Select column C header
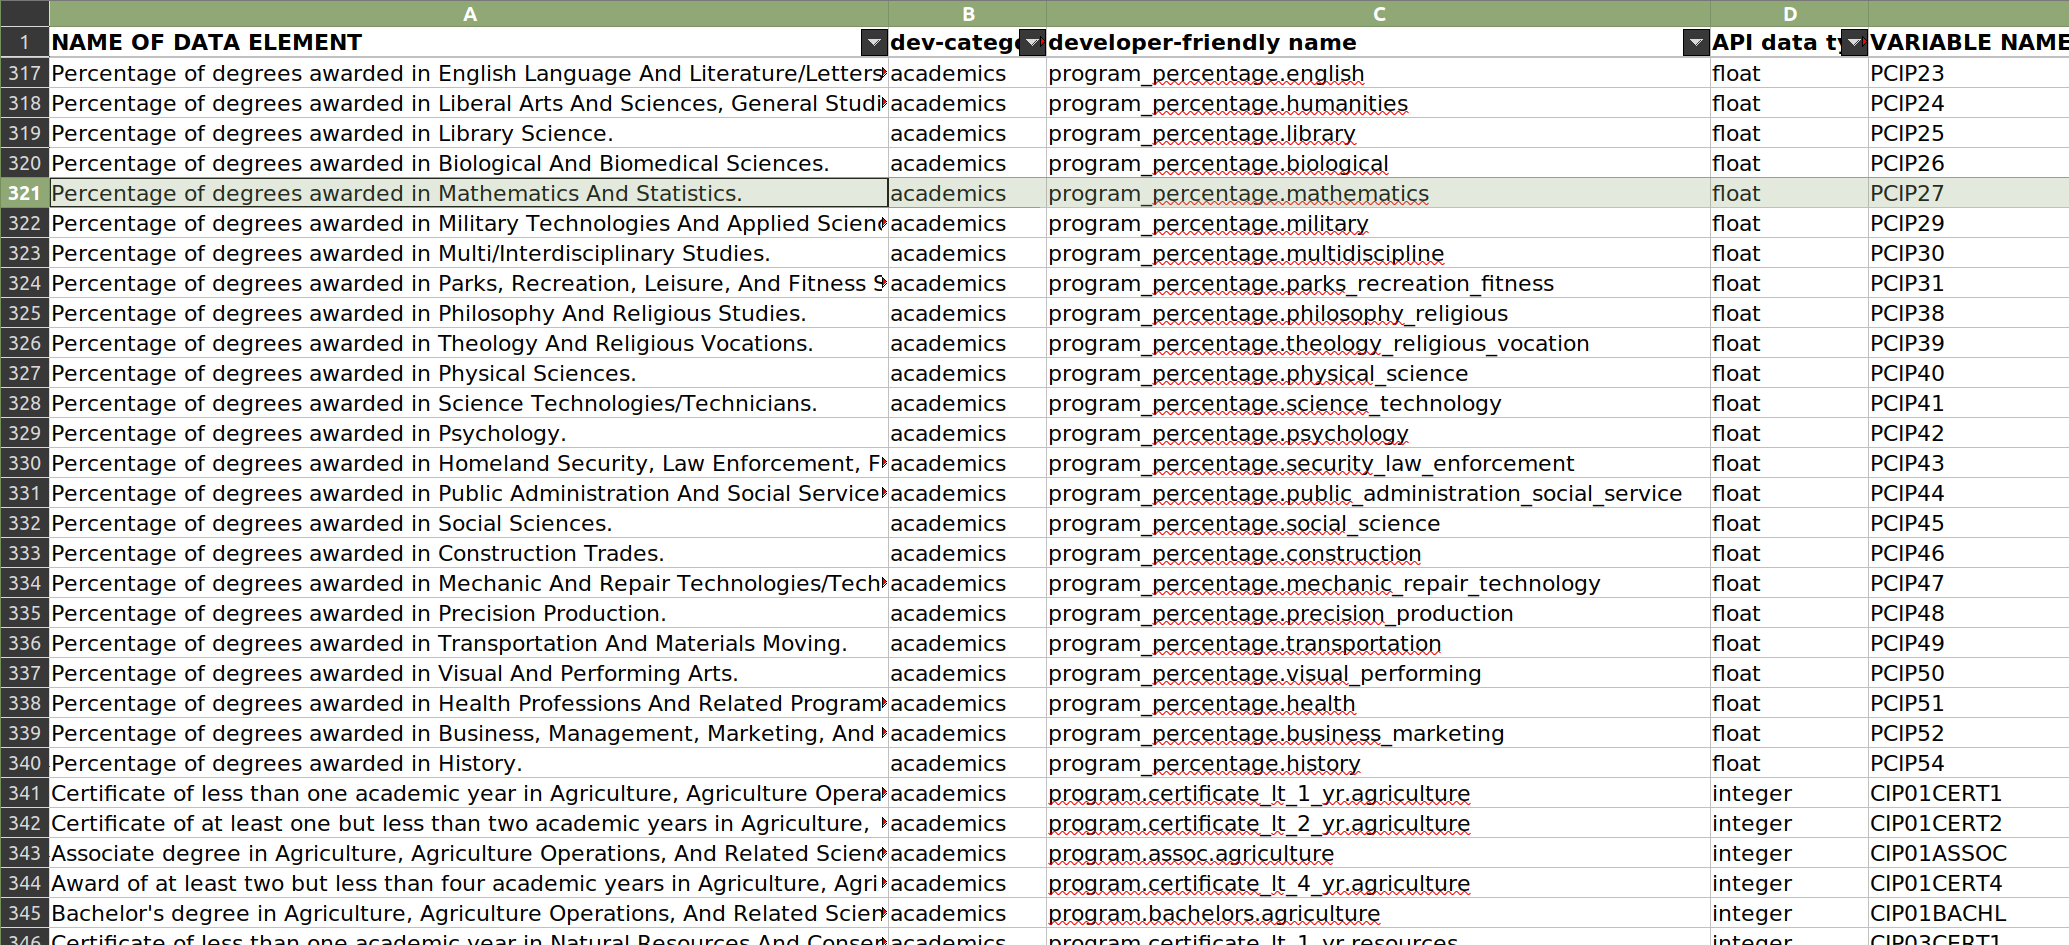 tap(1378, 14)
